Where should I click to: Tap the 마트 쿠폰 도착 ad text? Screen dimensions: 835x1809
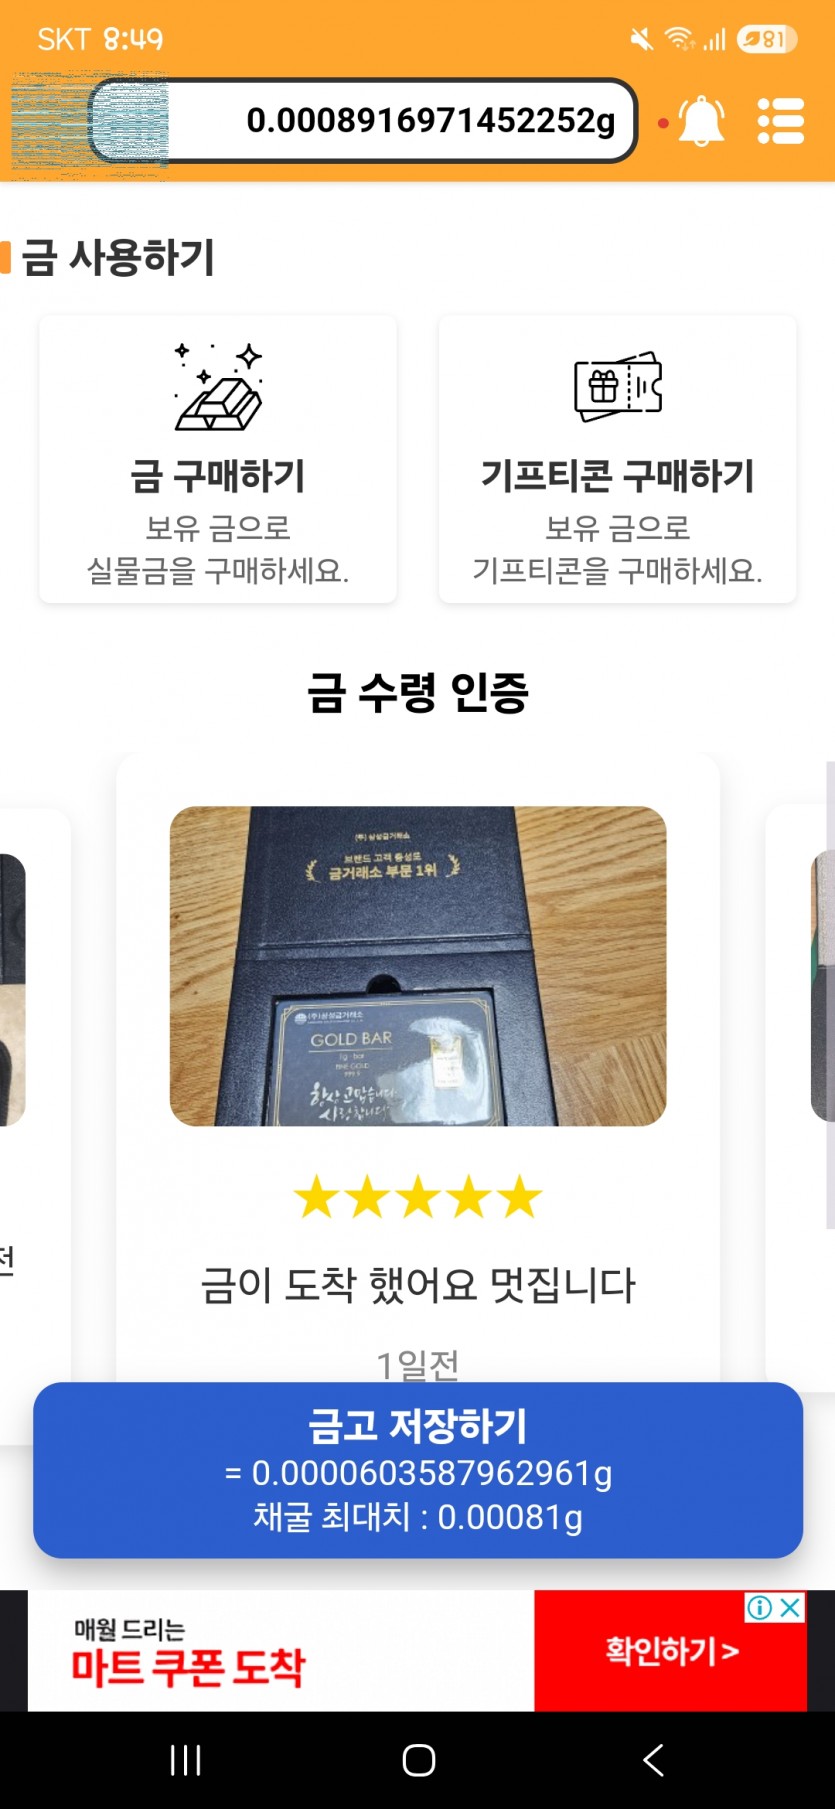188,1667
